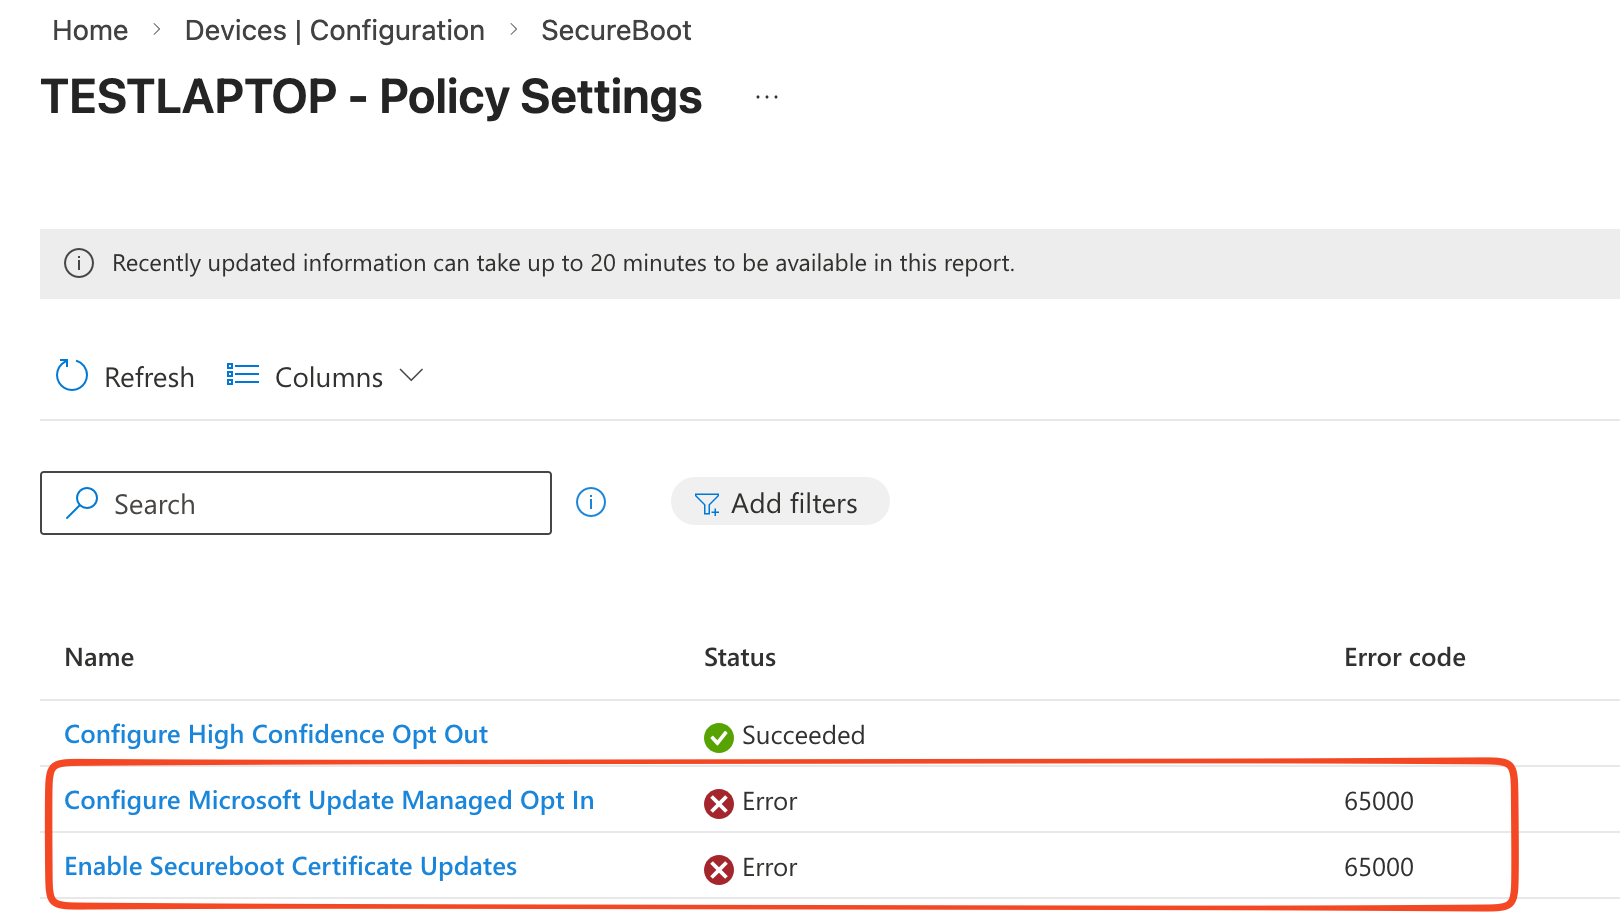Click the info icon in the notification banner

79,263
